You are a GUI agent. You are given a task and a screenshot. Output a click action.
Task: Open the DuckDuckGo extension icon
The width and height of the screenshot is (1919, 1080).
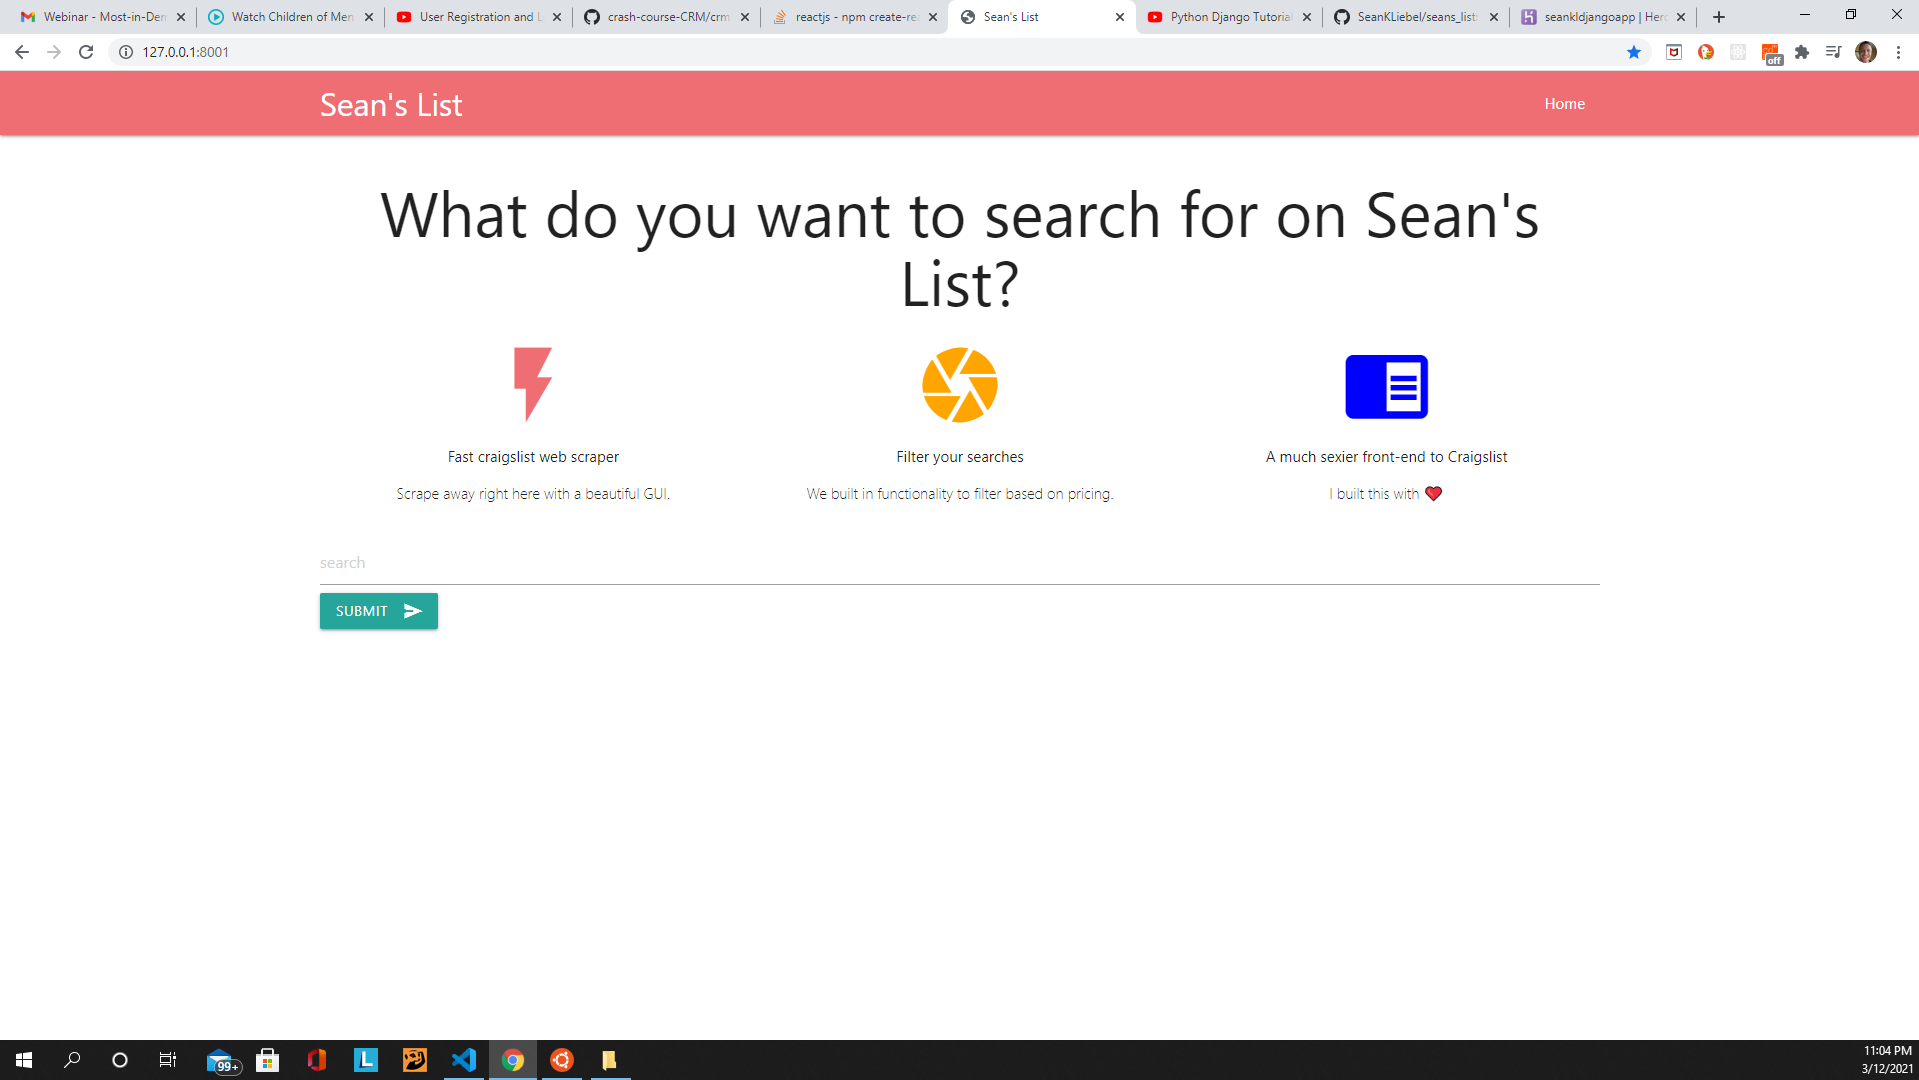point(1705,52)
